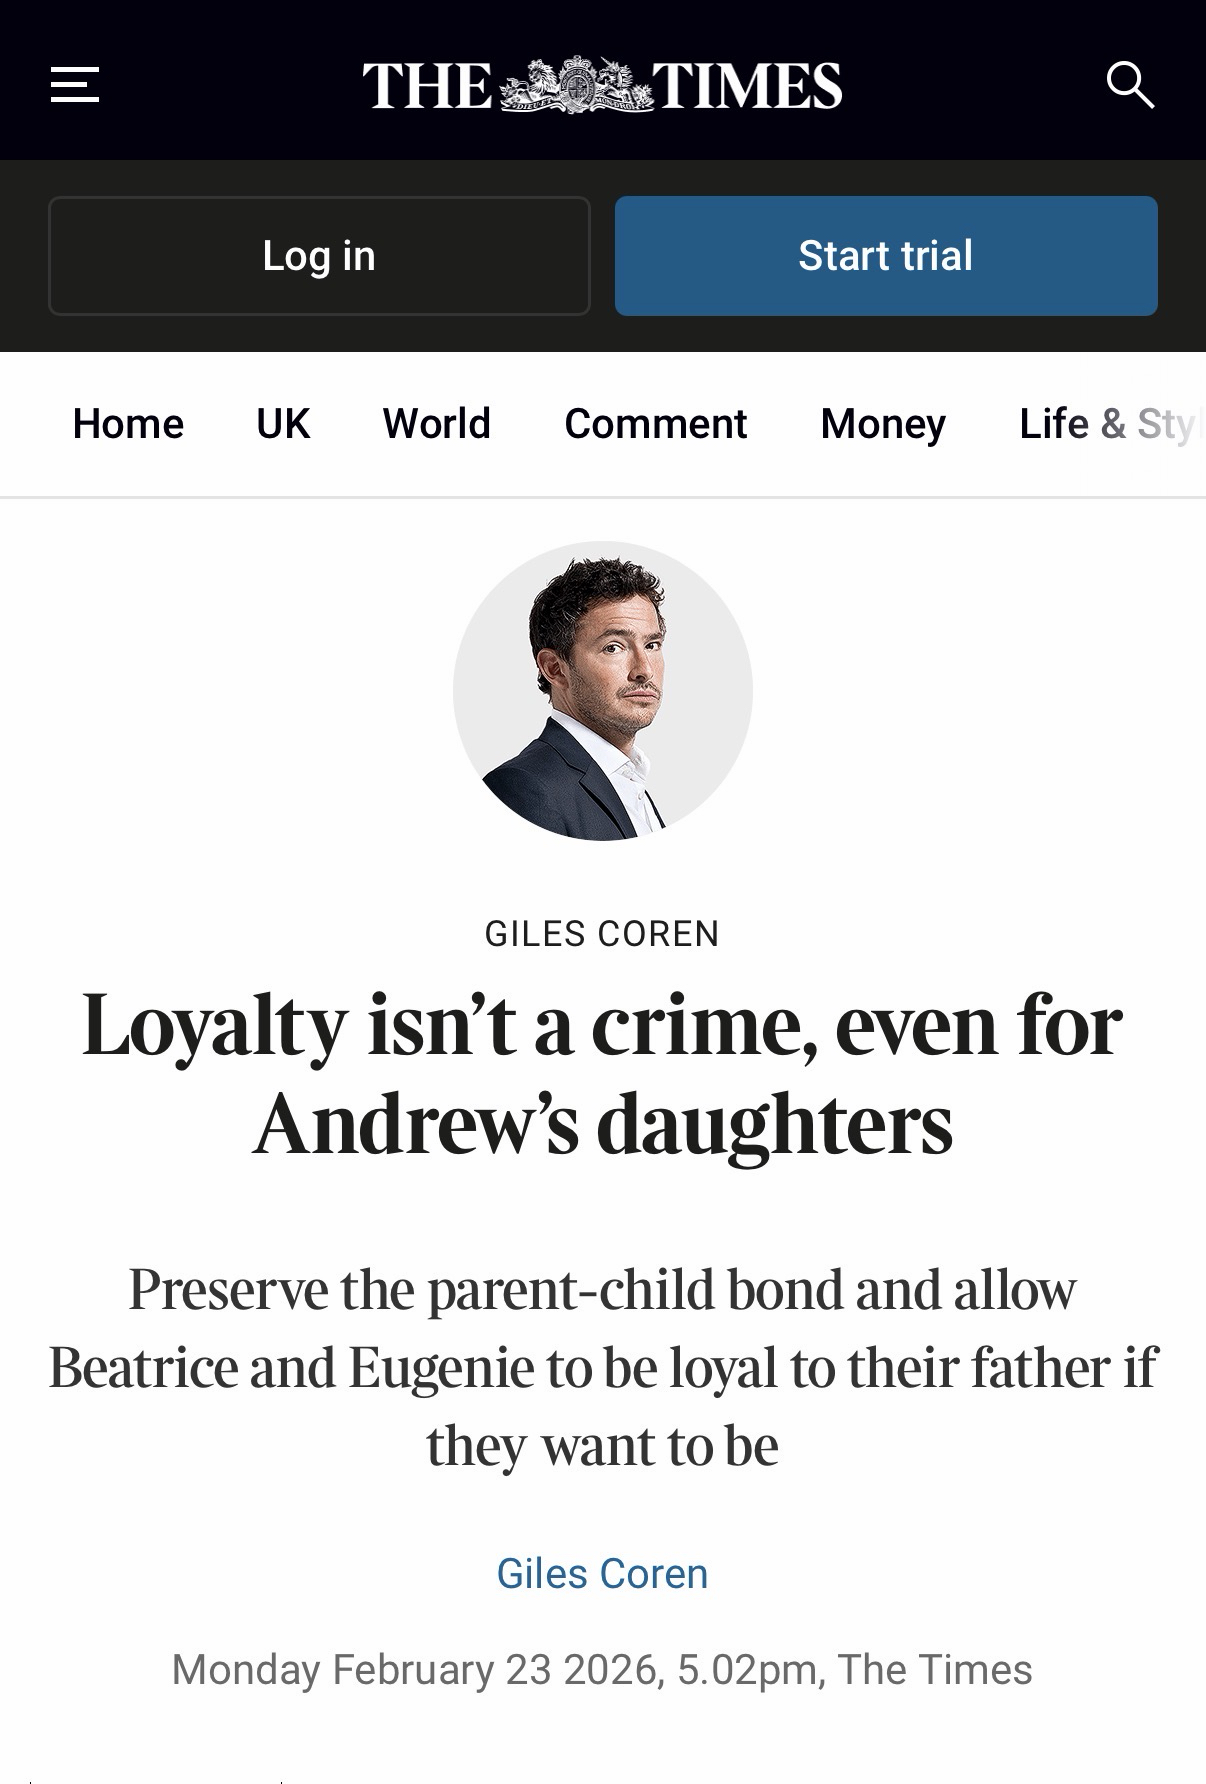Open the UK news section
Screen dimensions: 1206x1784
tap(283, 424)
